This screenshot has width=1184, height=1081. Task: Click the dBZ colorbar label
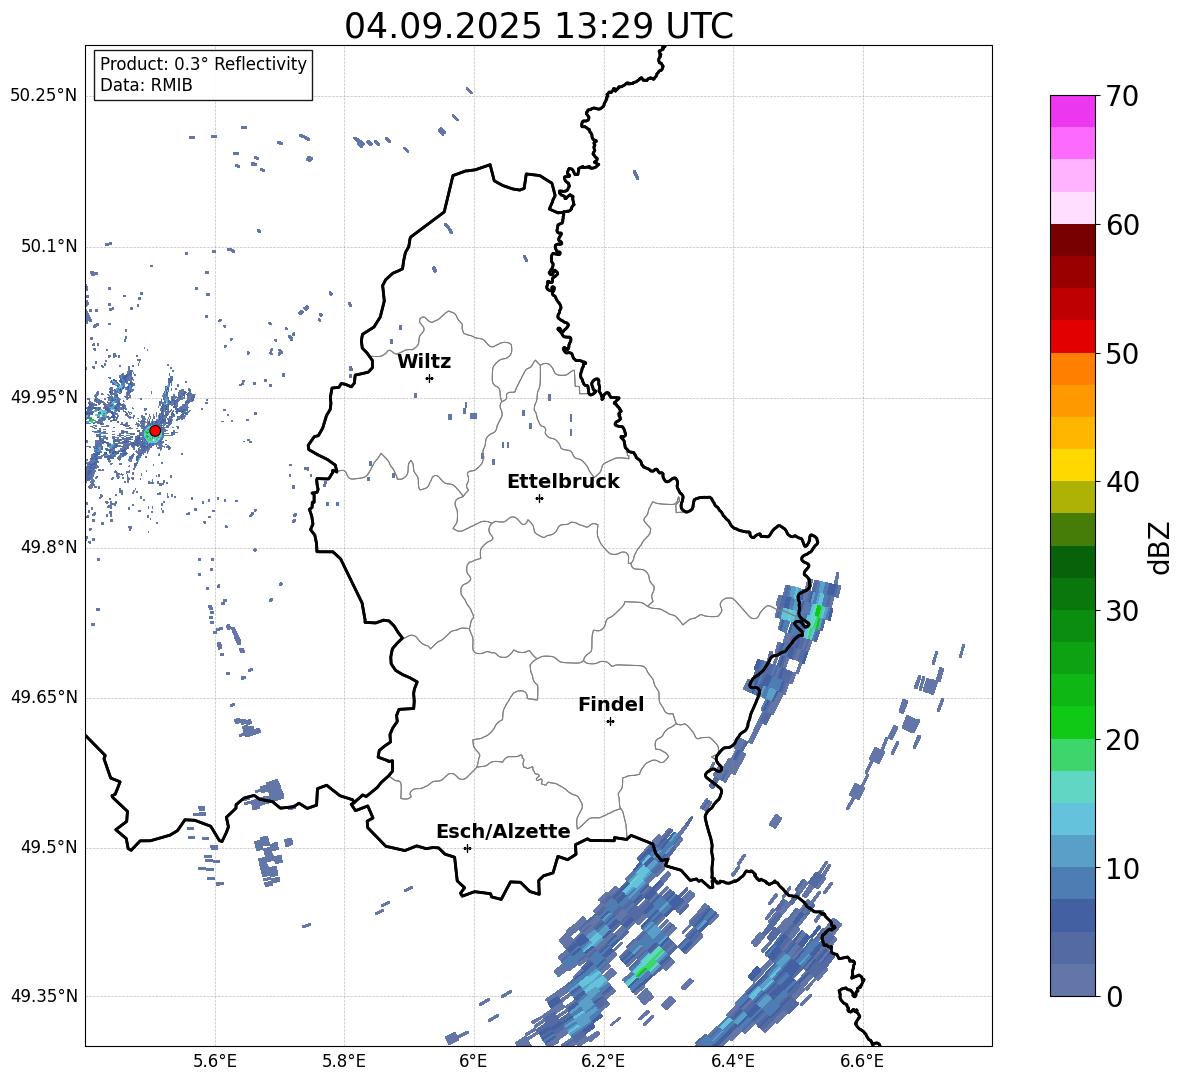click(1161, 547)
